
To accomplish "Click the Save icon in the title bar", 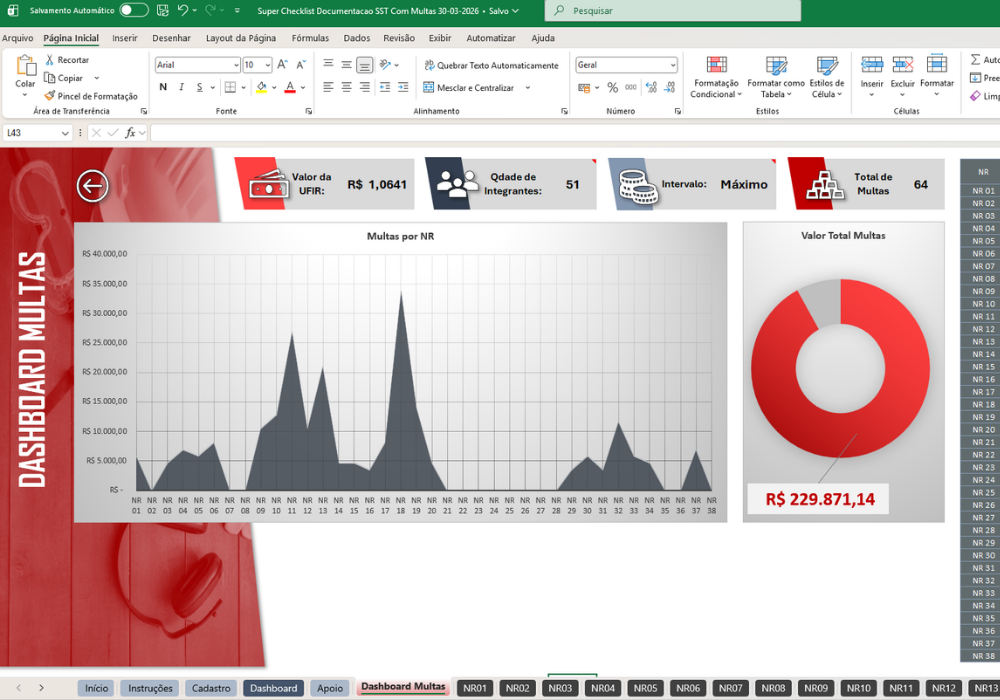I will click(x=163, y=10).
